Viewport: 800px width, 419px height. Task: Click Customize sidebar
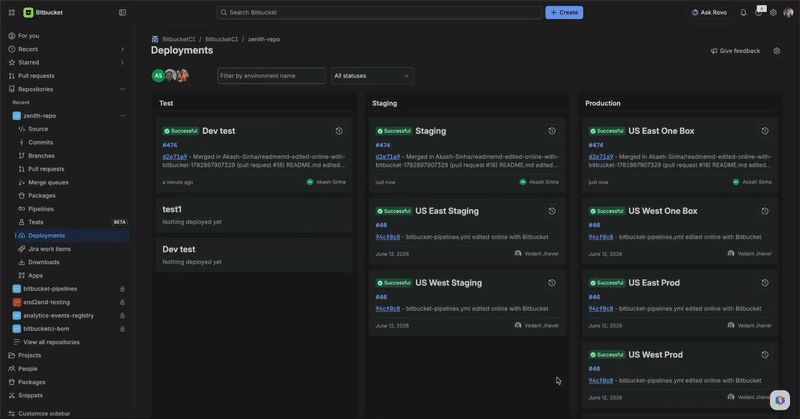click(x=44, y=413)
